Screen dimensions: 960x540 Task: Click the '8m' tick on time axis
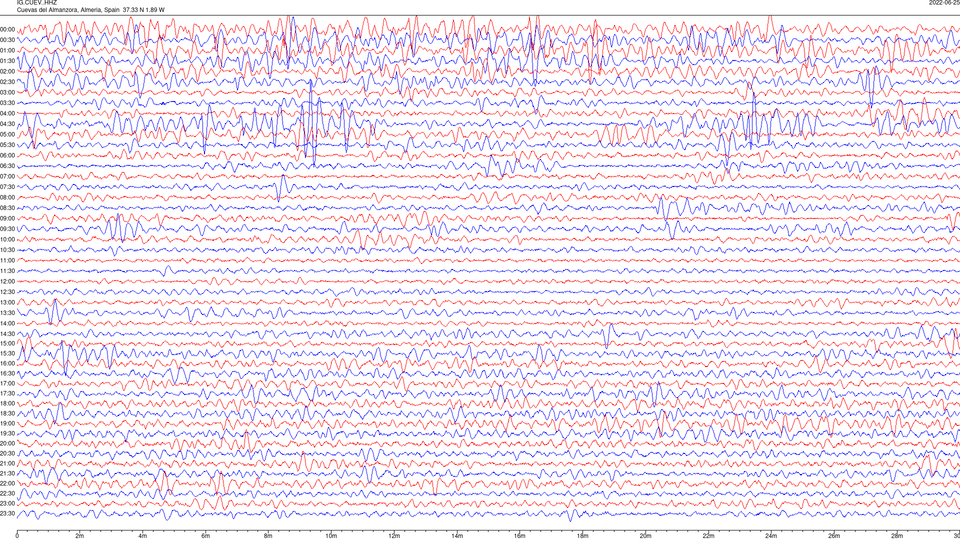268,536
